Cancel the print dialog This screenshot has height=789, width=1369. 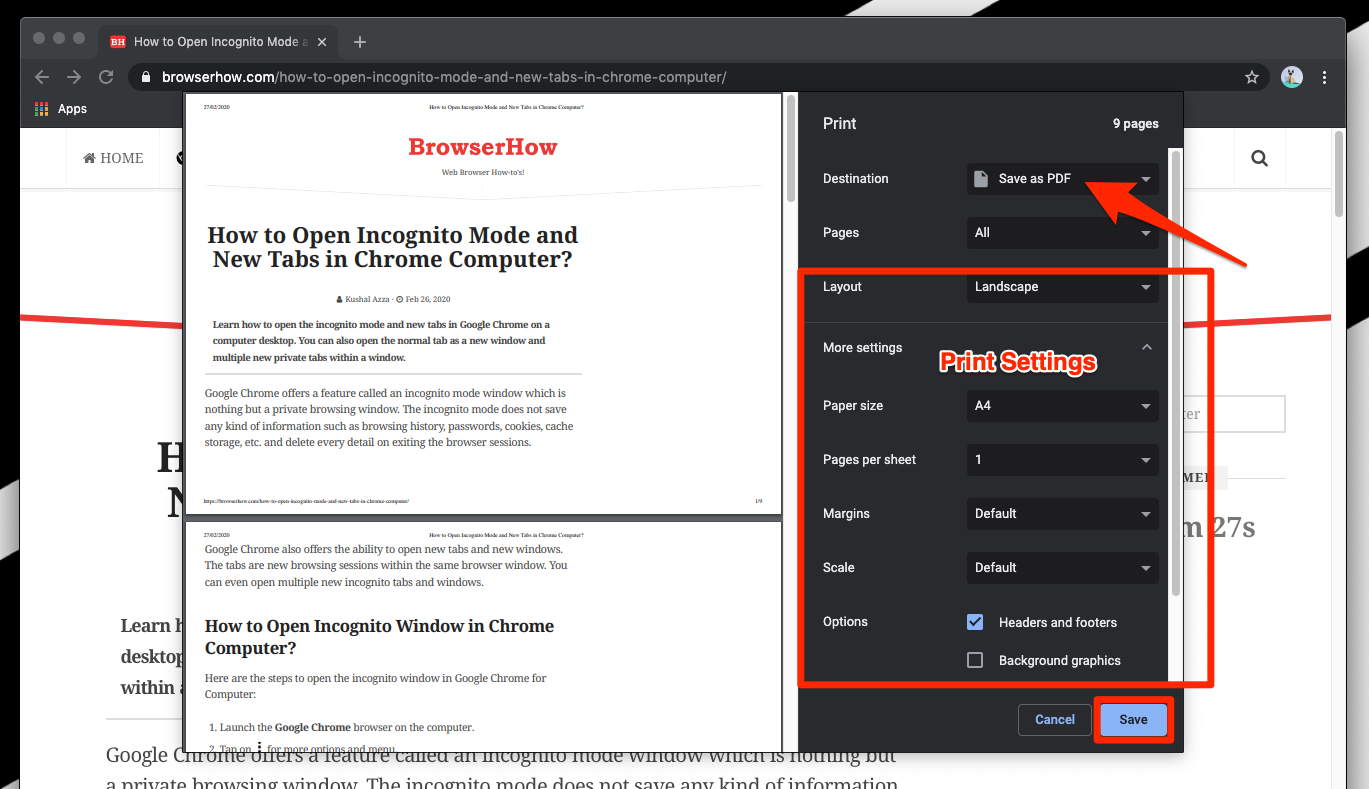pyautogui.click(x=1055, y=720)
